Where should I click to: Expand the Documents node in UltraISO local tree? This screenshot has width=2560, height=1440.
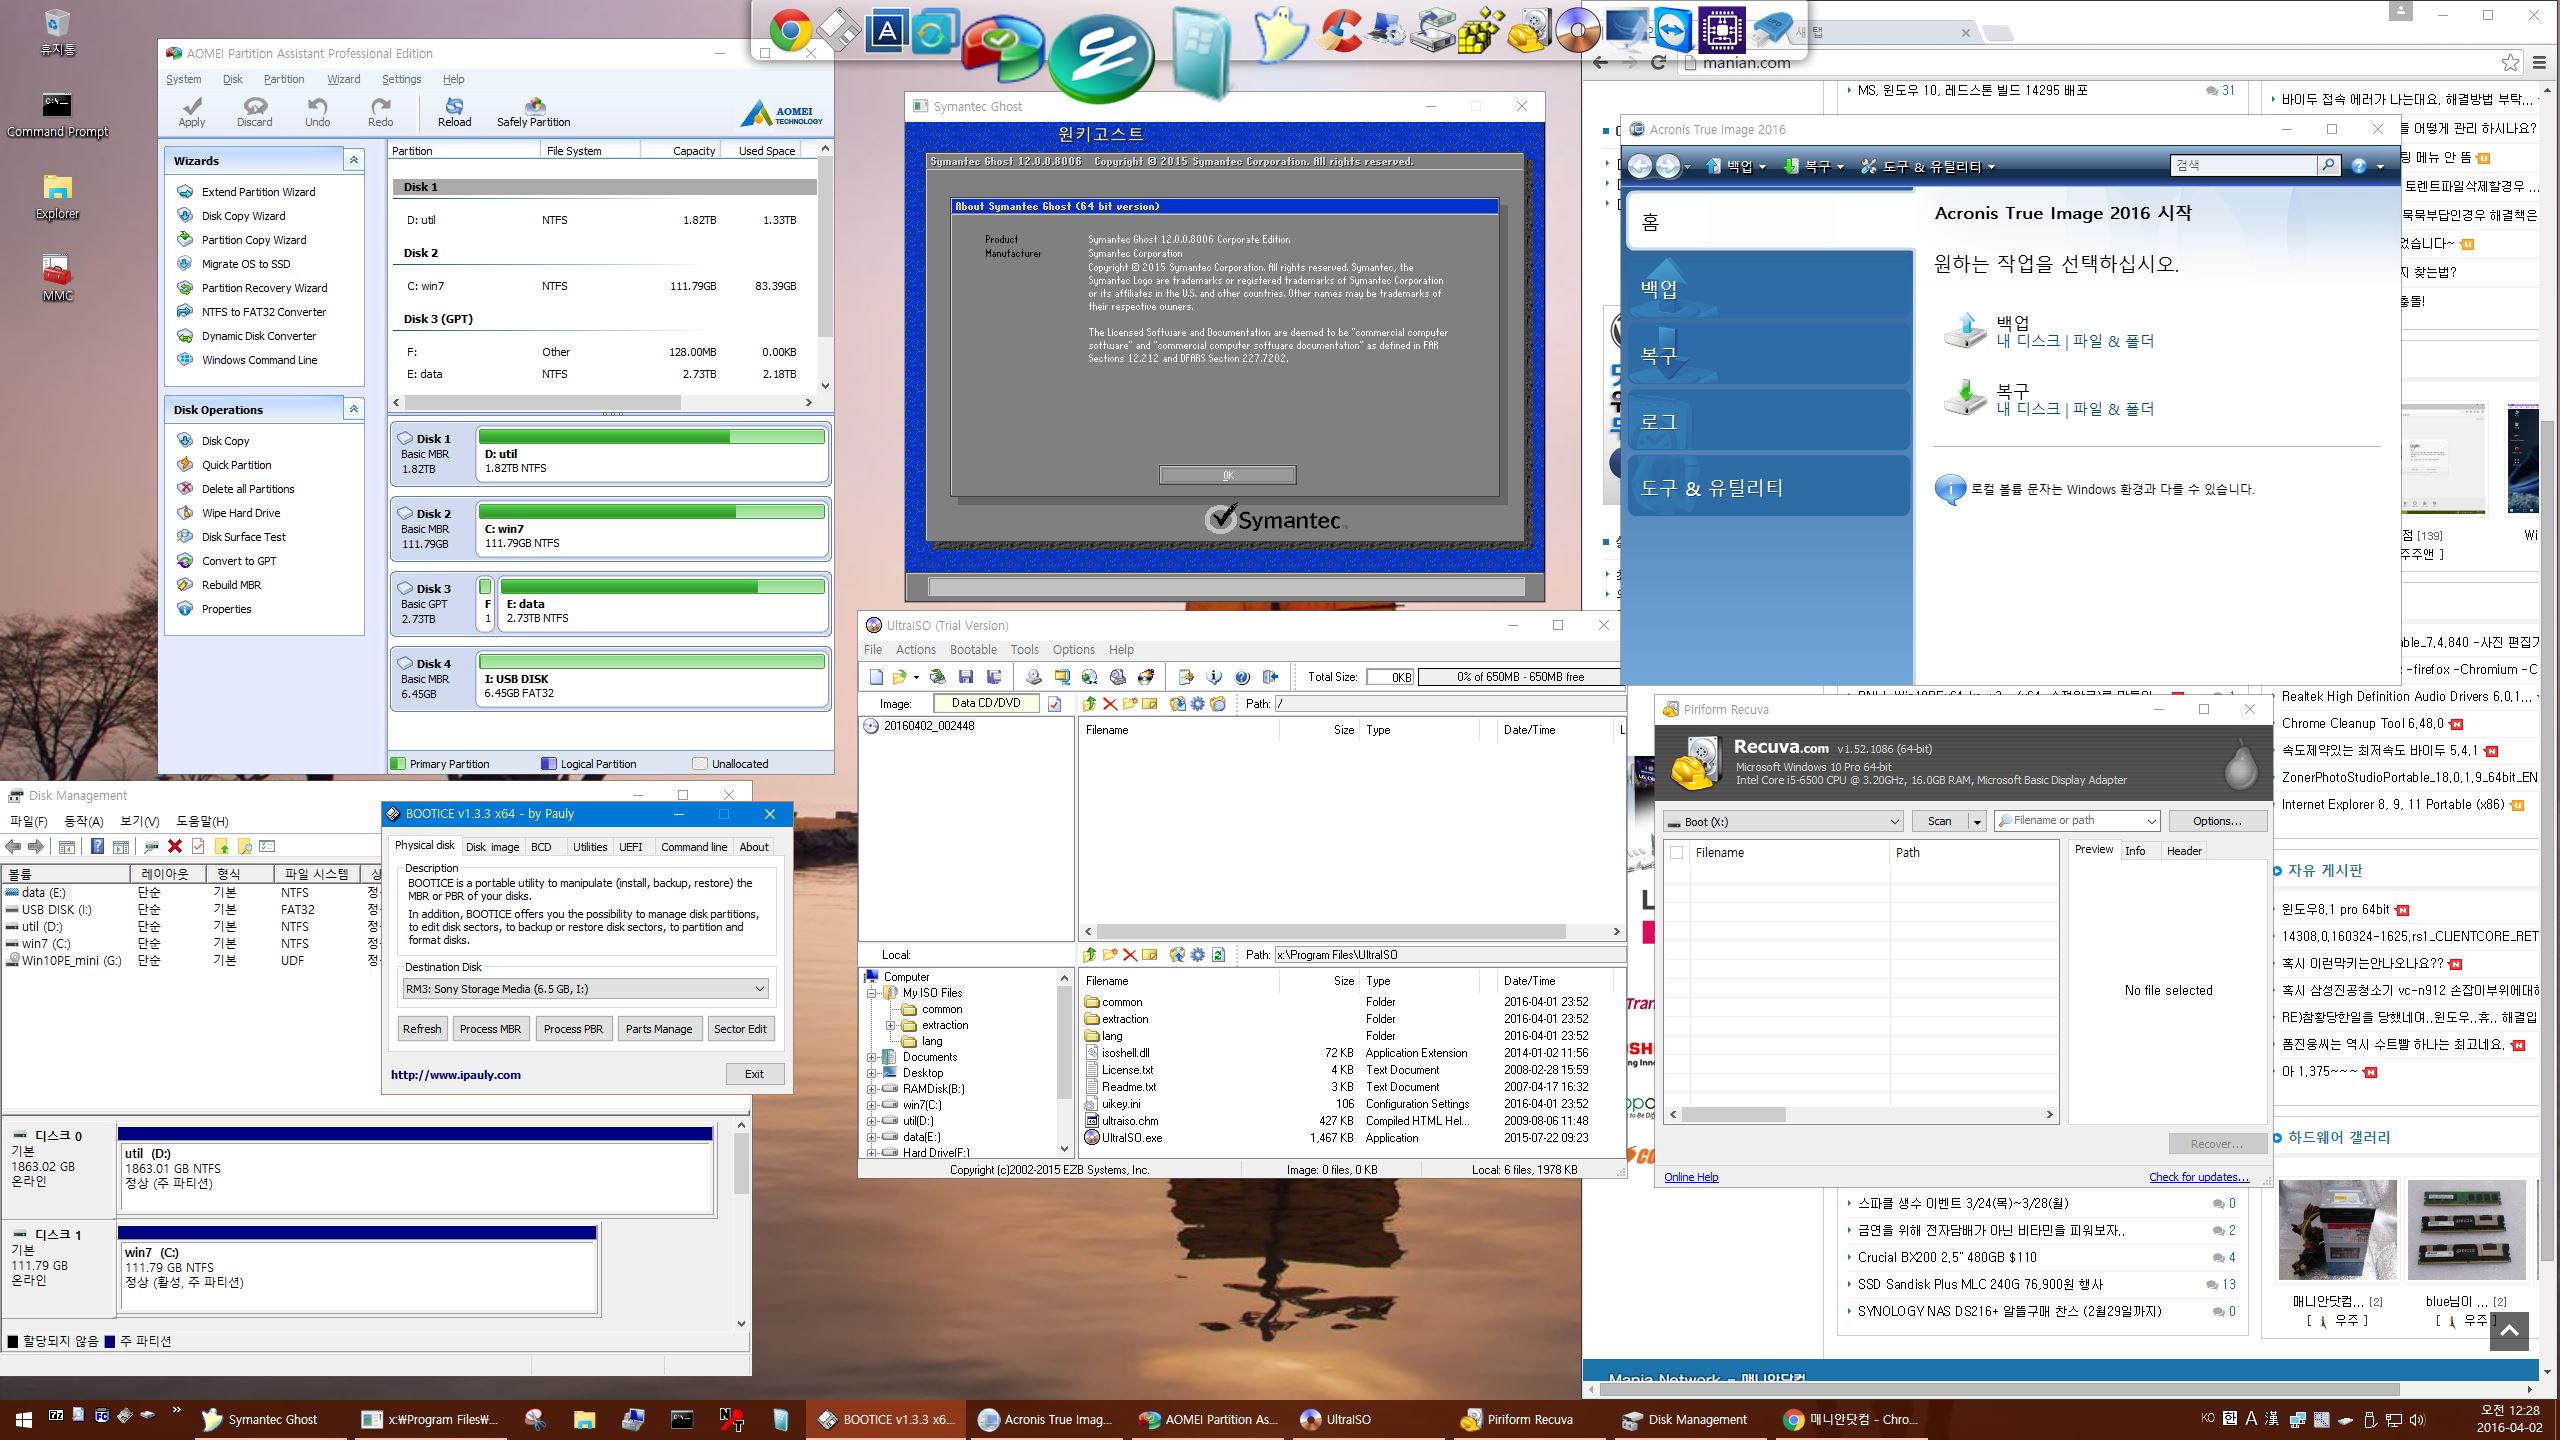871,1057
